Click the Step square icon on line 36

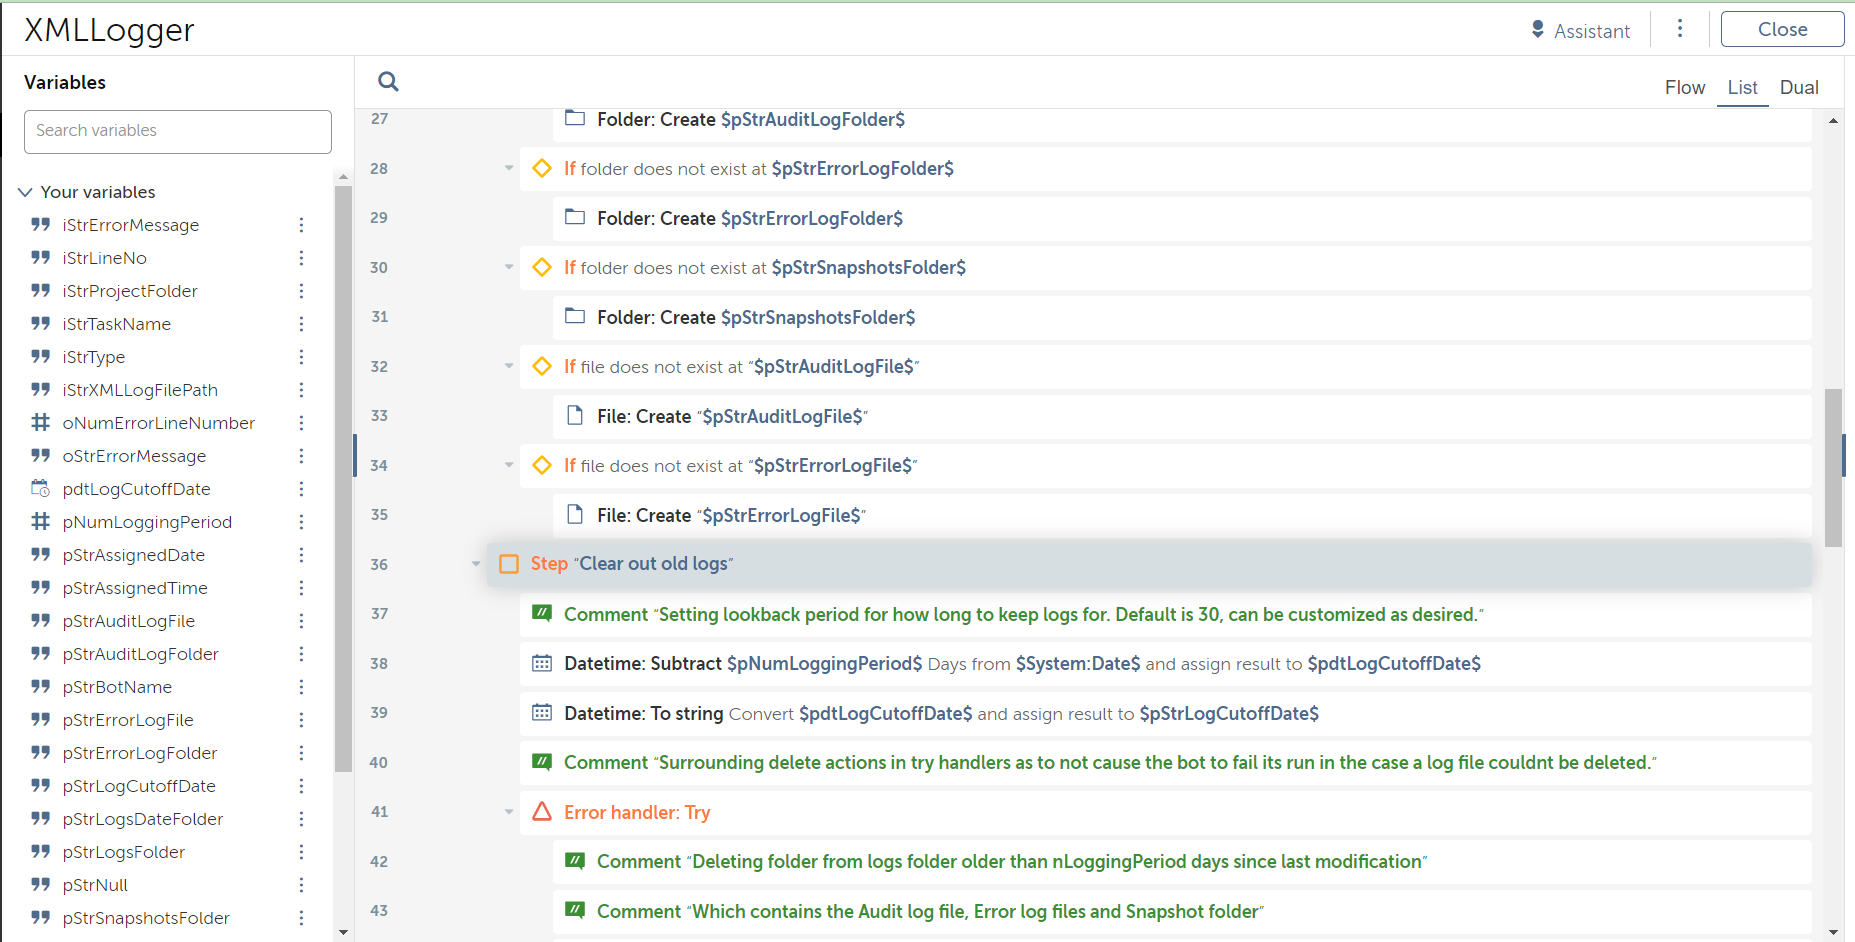click(x=509, y=564)
